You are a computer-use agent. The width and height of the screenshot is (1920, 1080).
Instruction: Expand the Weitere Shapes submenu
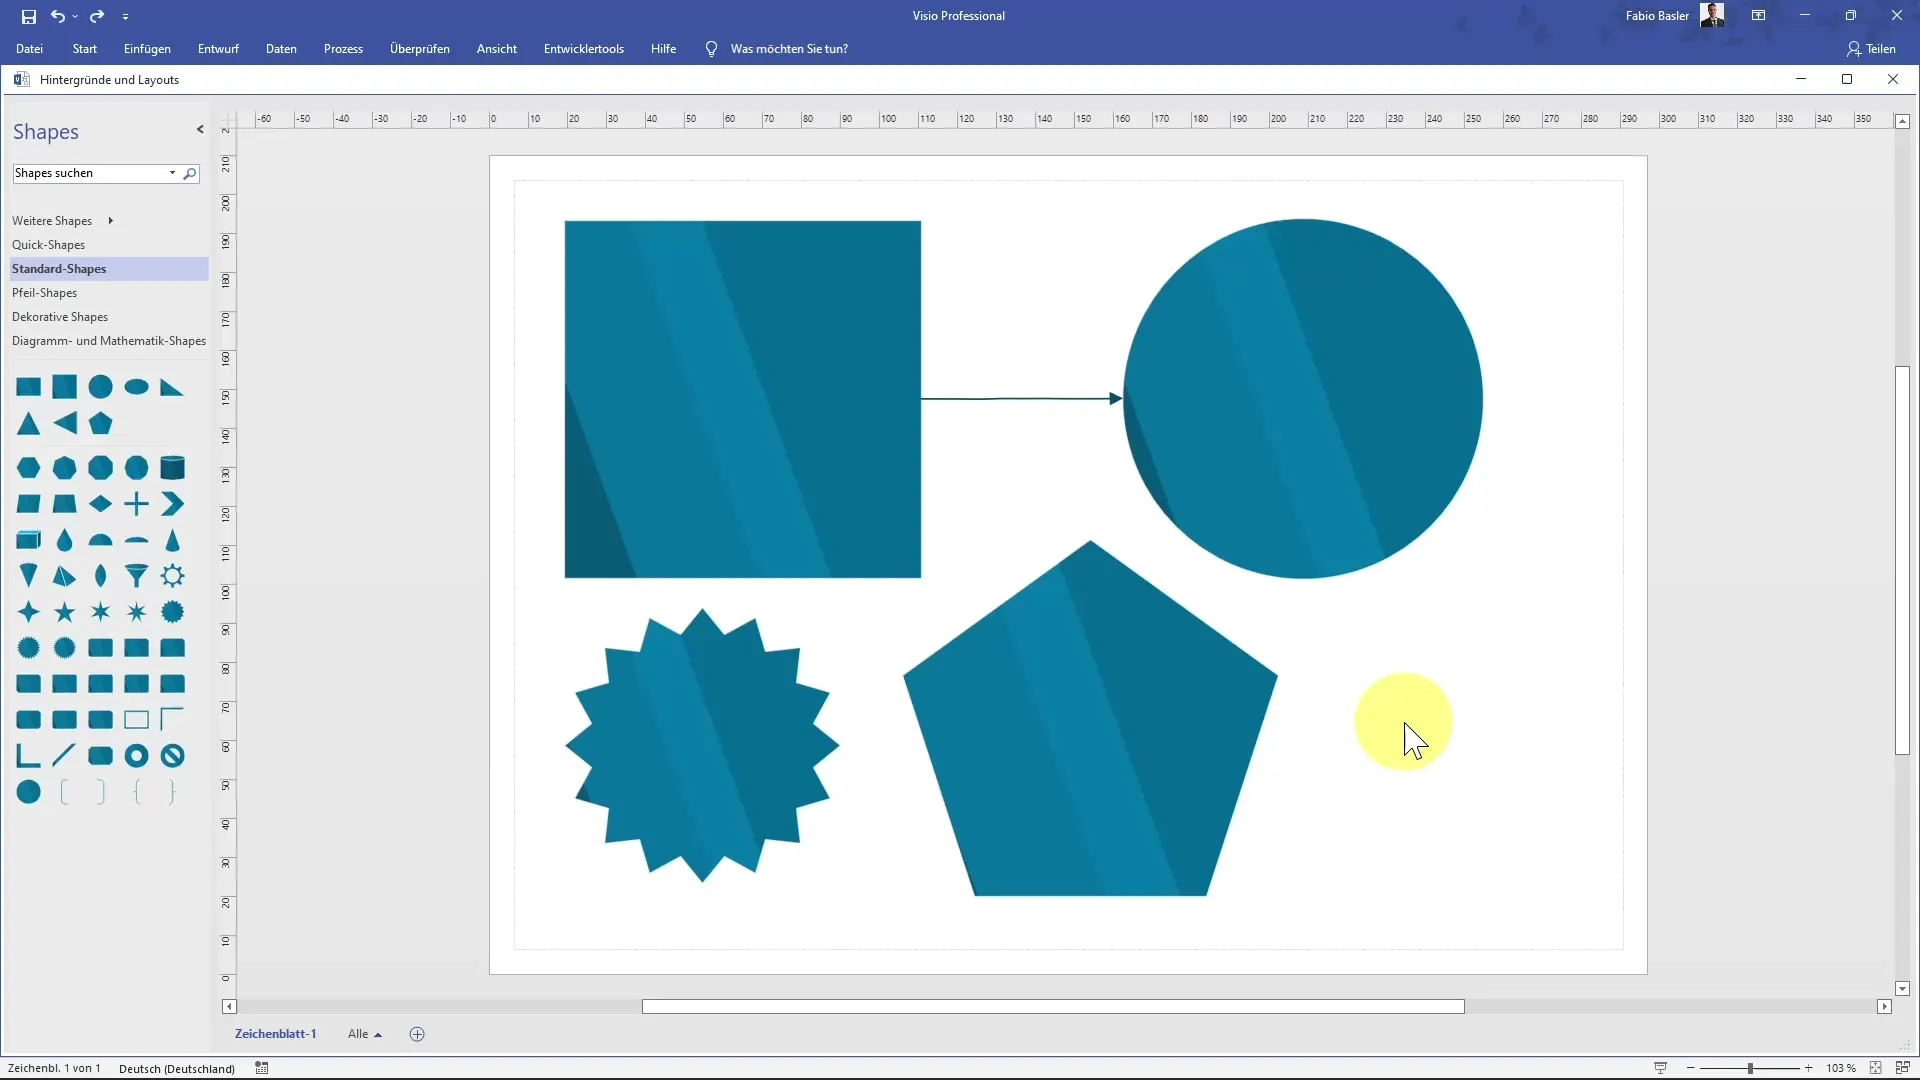pos(110,221)
